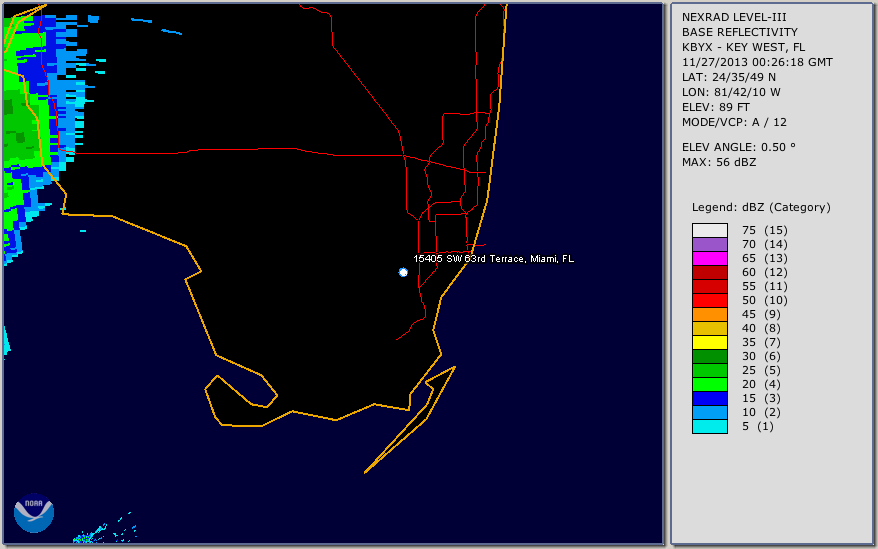Screen dimensions: 878x549
Task: Select the 20 dBZ bright green swatch
Action: pyautogui.click(x=709, y=384)
